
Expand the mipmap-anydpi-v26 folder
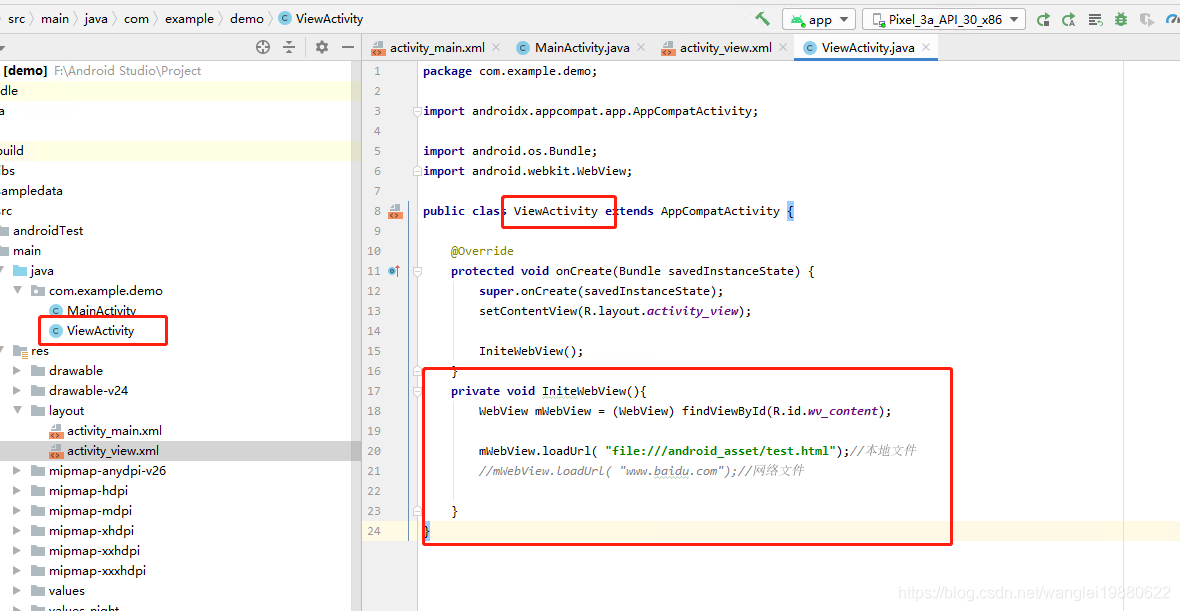tap(17, 471)
